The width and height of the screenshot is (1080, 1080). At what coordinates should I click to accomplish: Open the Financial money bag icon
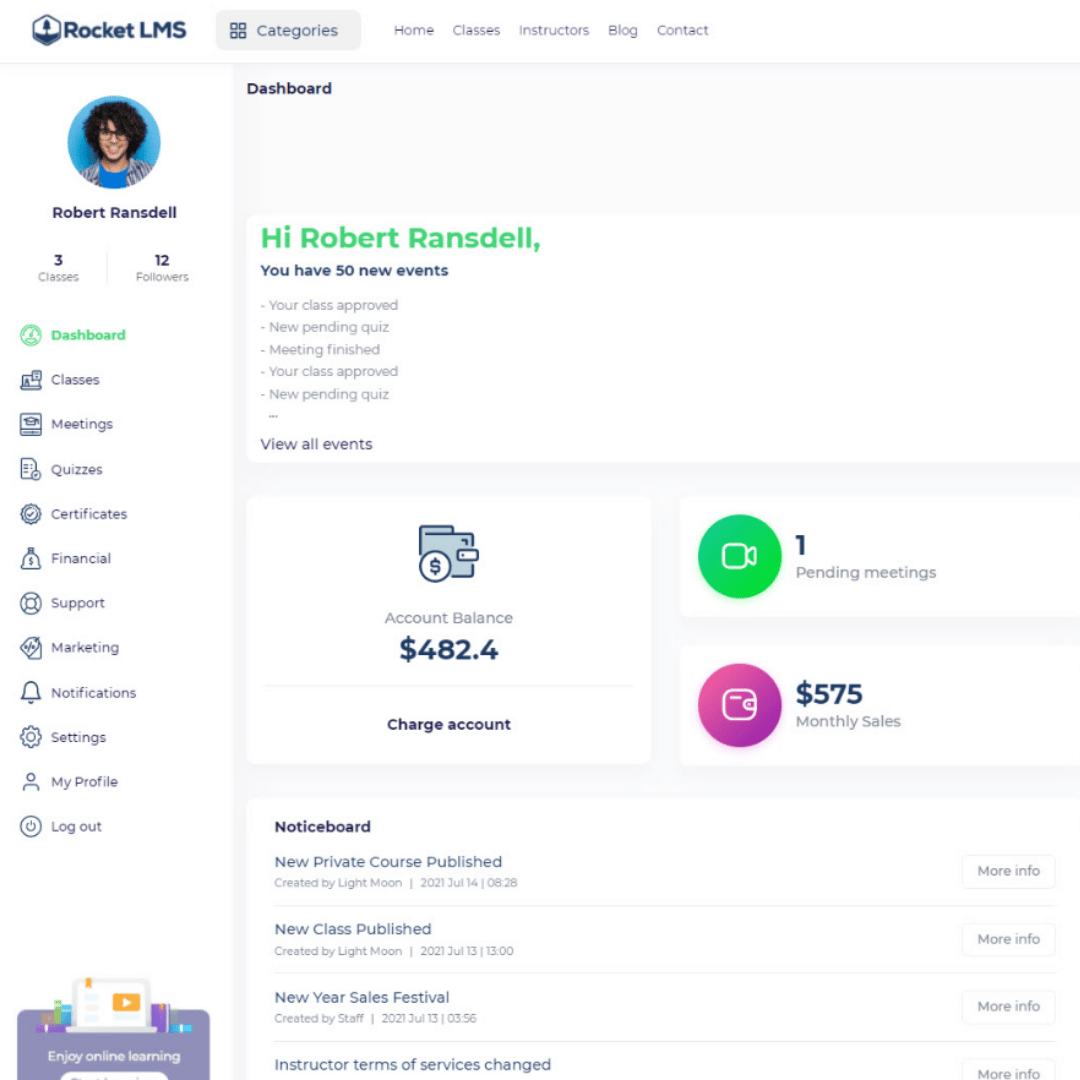(30, 559)
